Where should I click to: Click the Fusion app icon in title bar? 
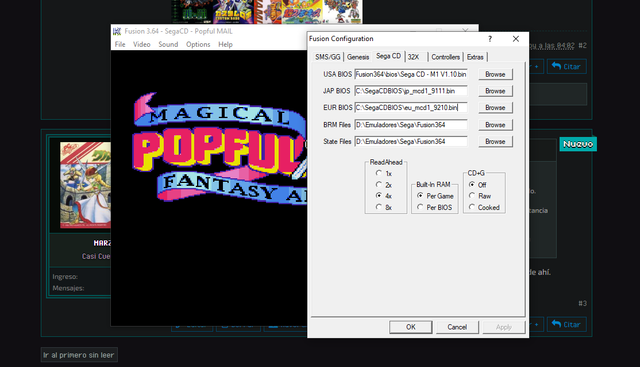pyautogui.click(x=117, y=31)
